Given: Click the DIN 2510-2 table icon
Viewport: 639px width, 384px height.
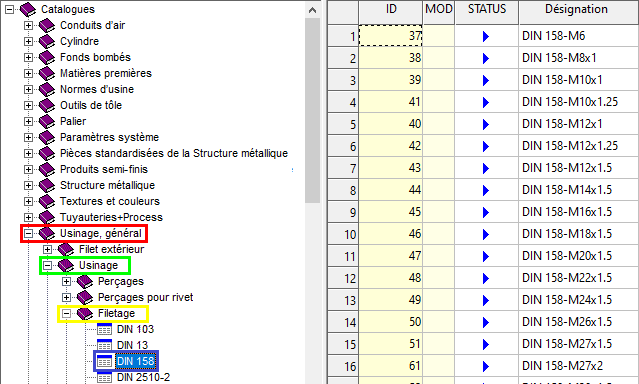Looking at the screenshot, I should click(x=104, y=377).
